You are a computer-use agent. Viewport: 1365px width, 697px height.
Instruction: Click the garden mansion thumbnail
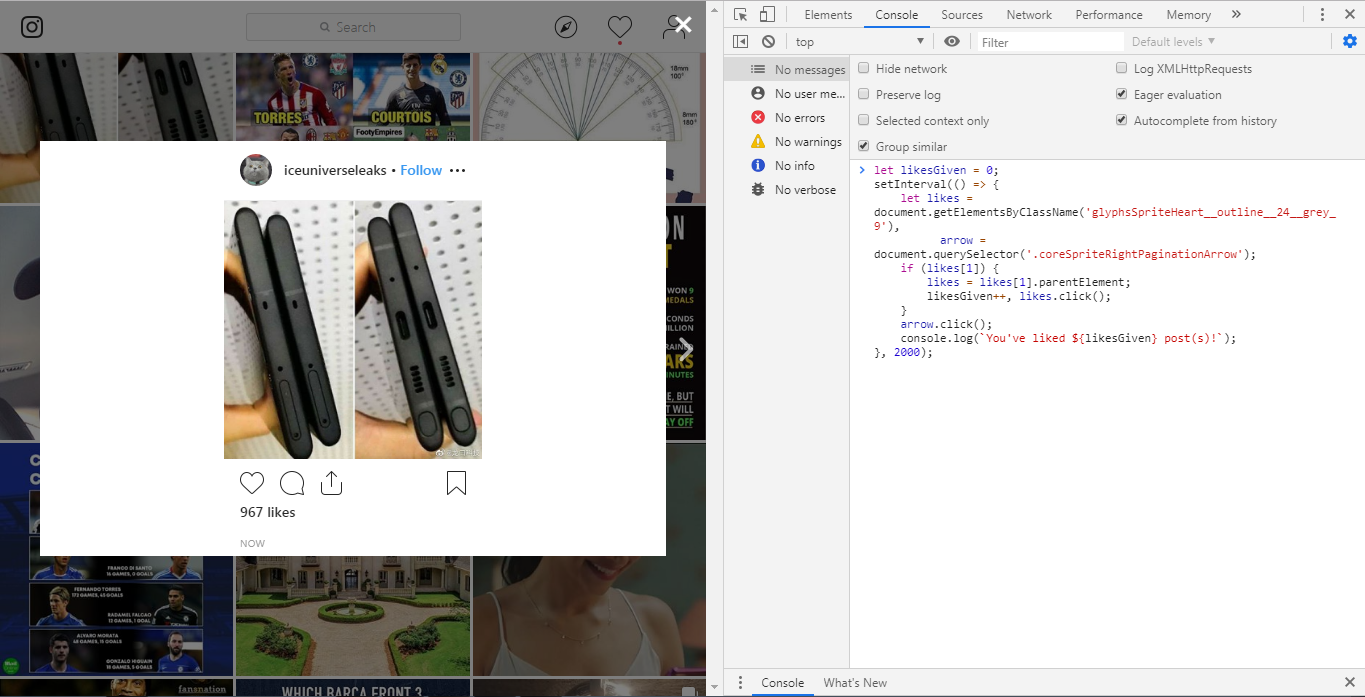[352, 616]
